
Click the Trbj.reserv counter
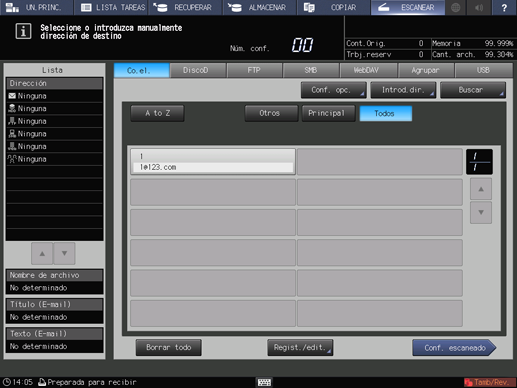tap(385, 54)
